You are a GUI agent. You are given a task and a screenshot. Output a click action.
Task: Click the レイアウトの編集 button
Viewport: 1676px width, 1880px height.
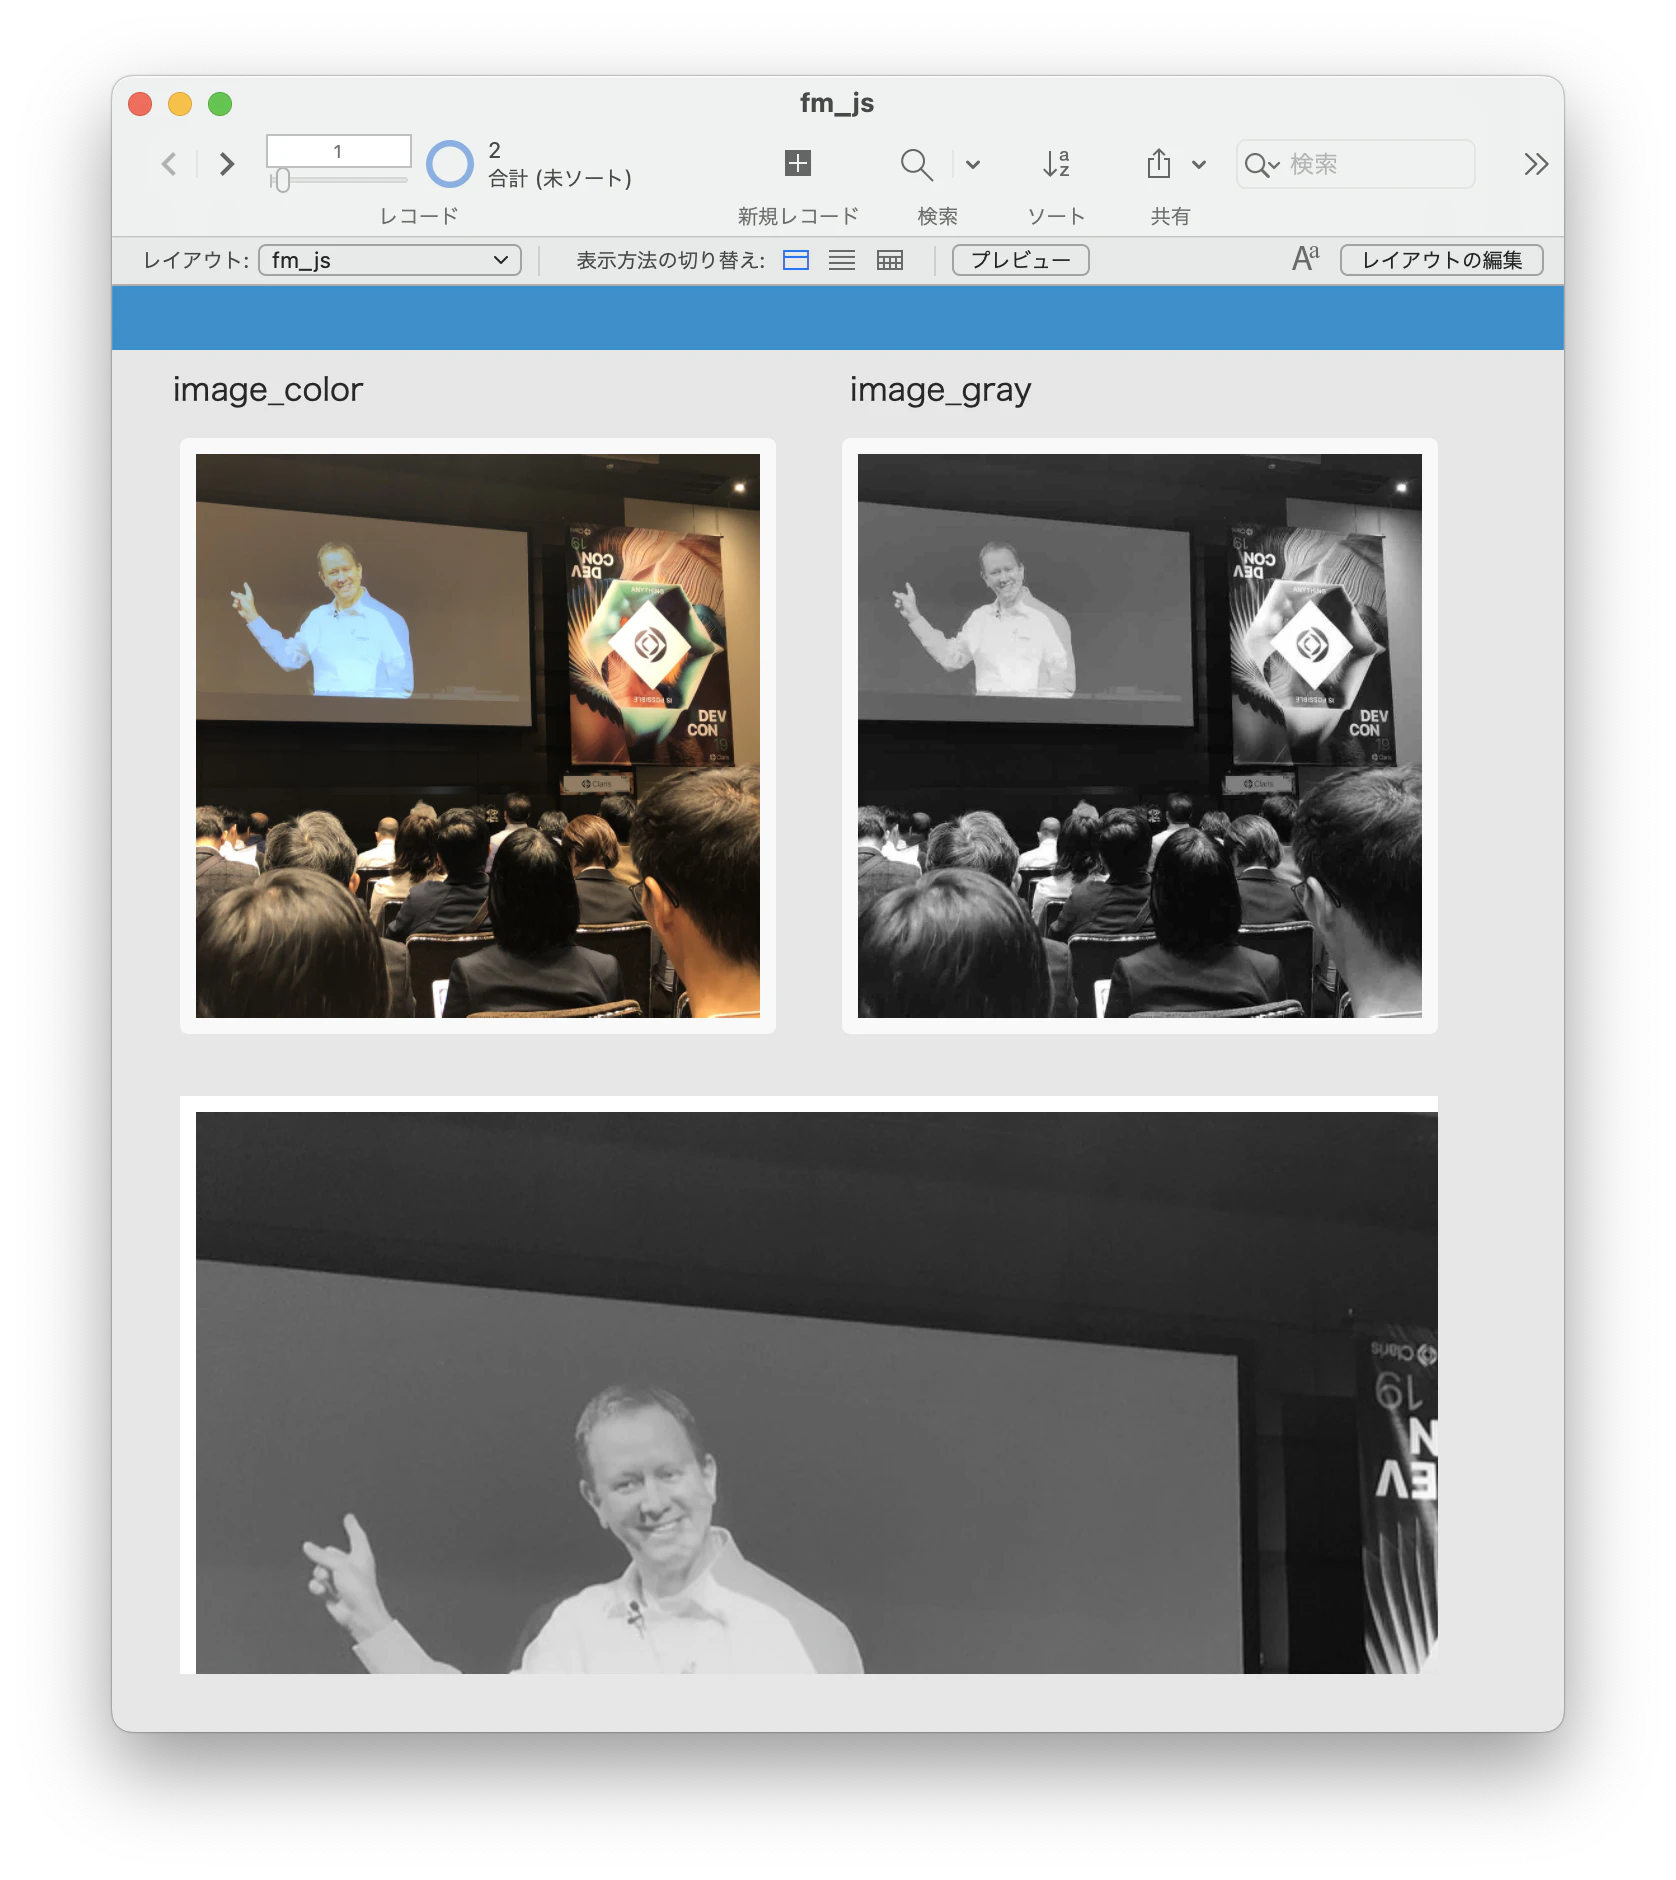point(1442,260)
